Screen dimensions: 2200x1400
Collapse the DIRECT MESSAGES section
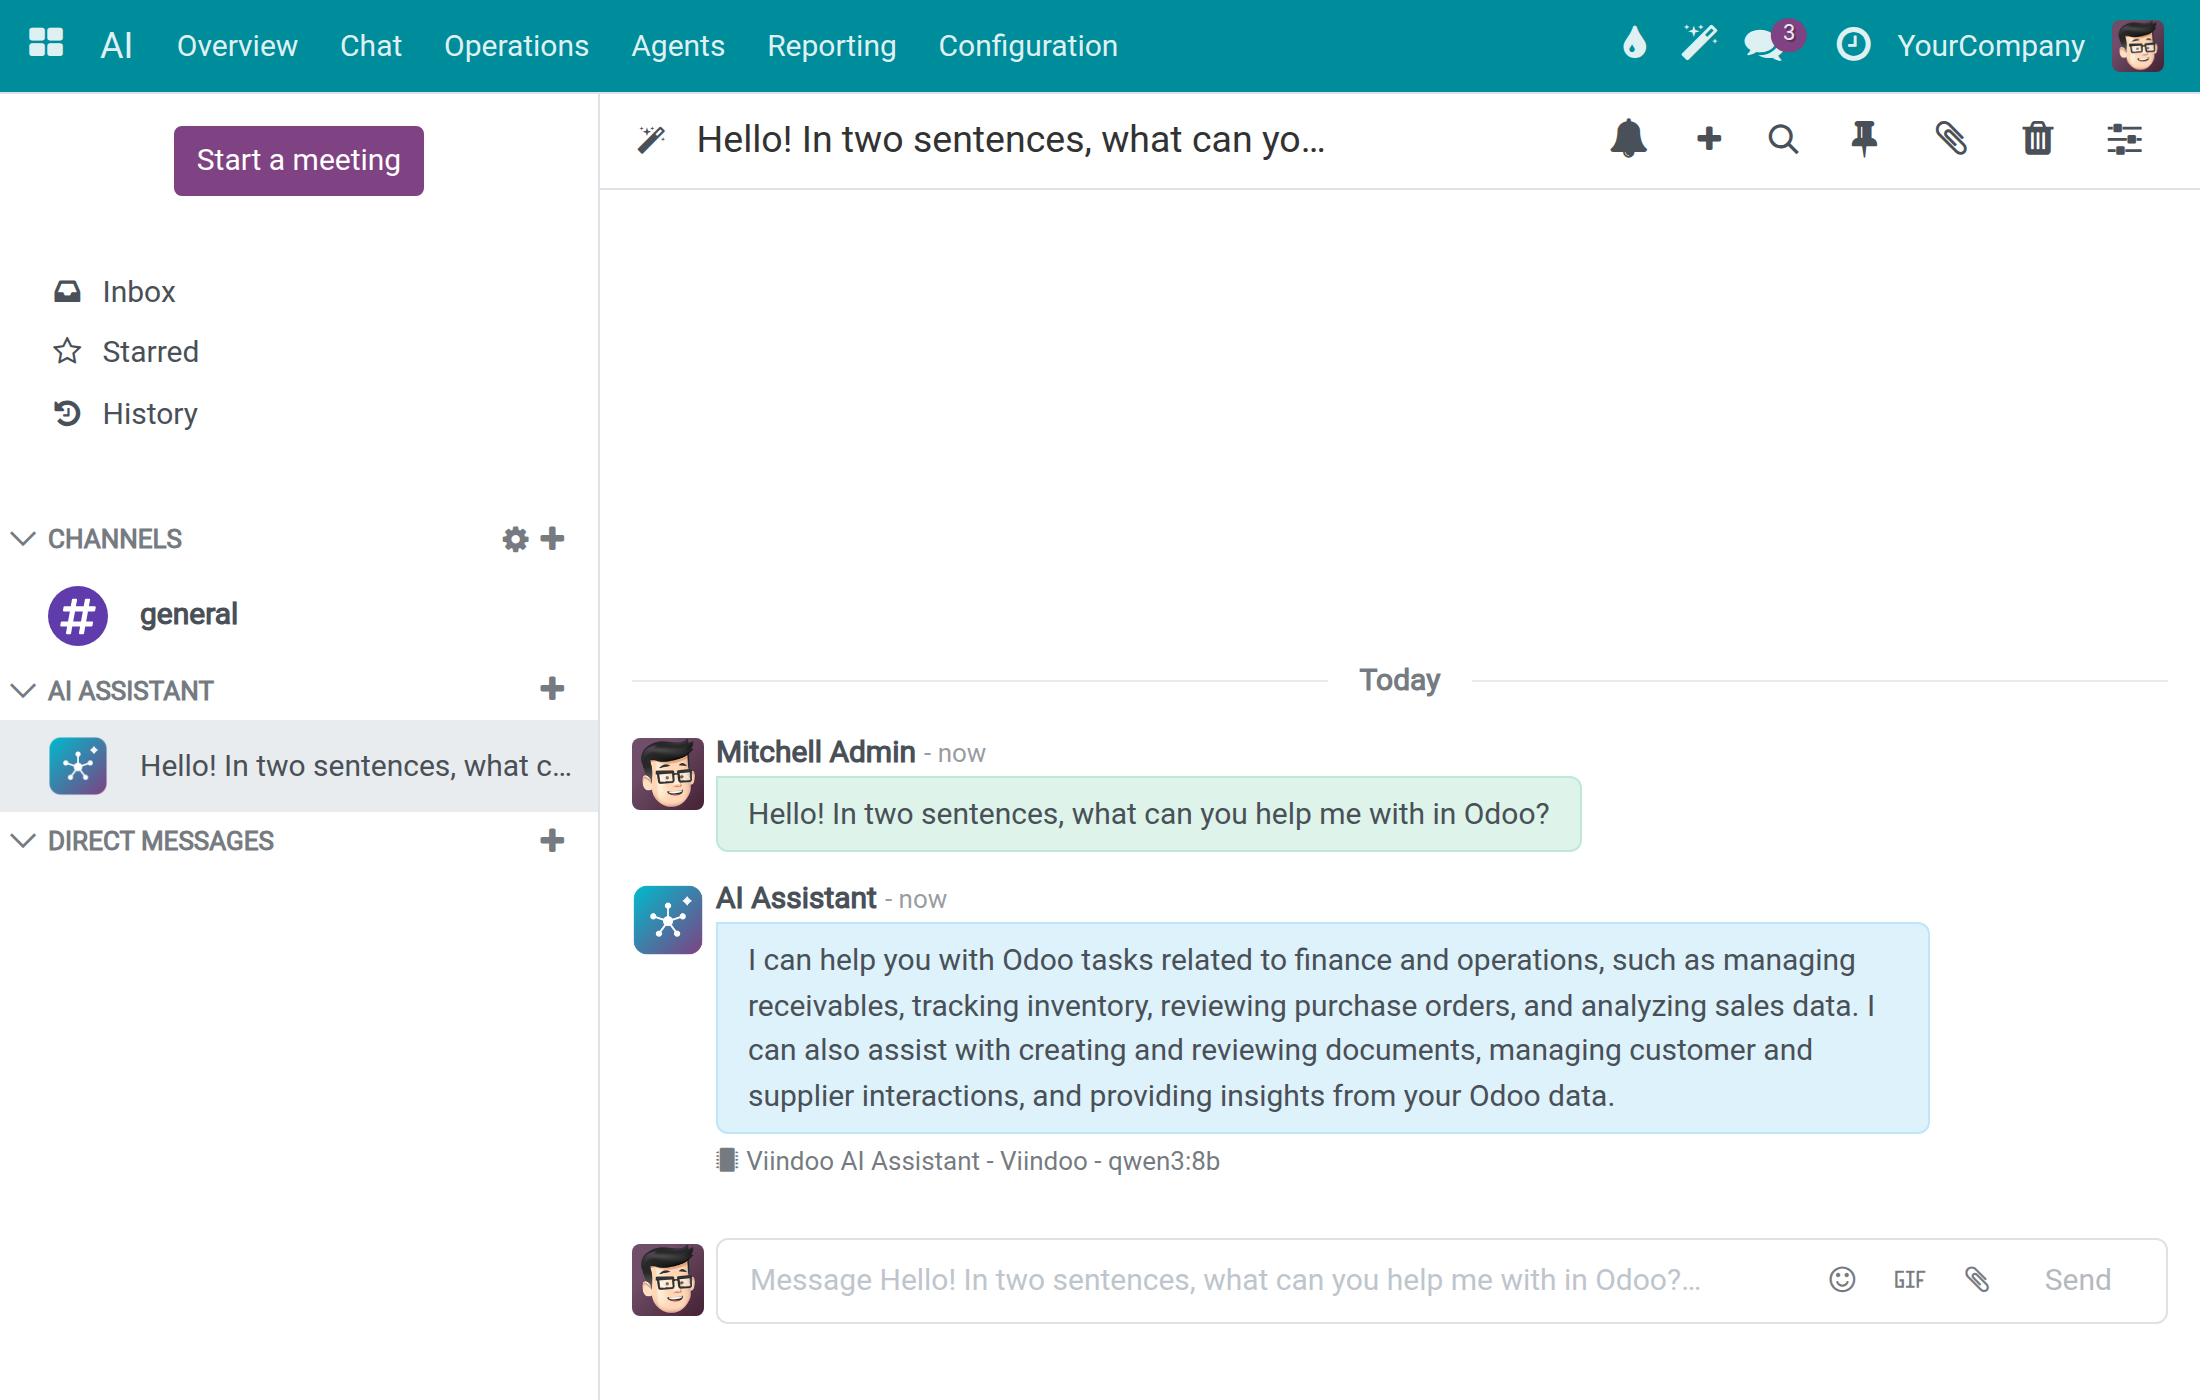(x=23, y=841)
